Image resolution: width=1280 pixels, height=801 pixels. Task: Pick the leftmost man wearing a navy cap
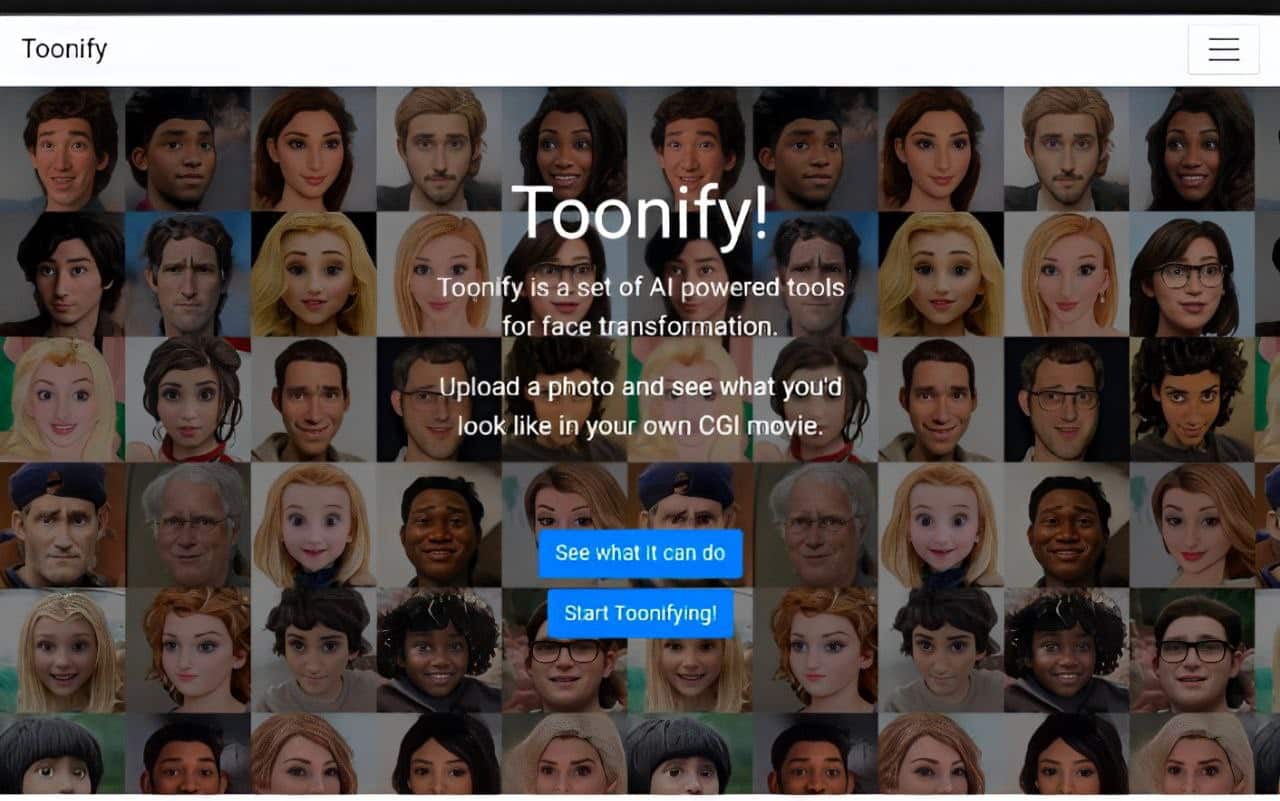[x=63, y=525]
